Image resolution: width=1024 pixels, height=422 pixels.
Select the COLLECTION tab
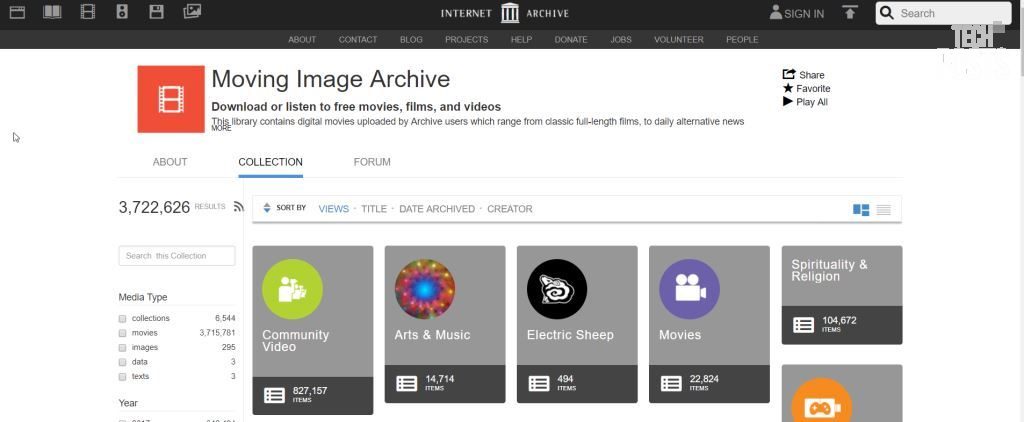[270, 162]
